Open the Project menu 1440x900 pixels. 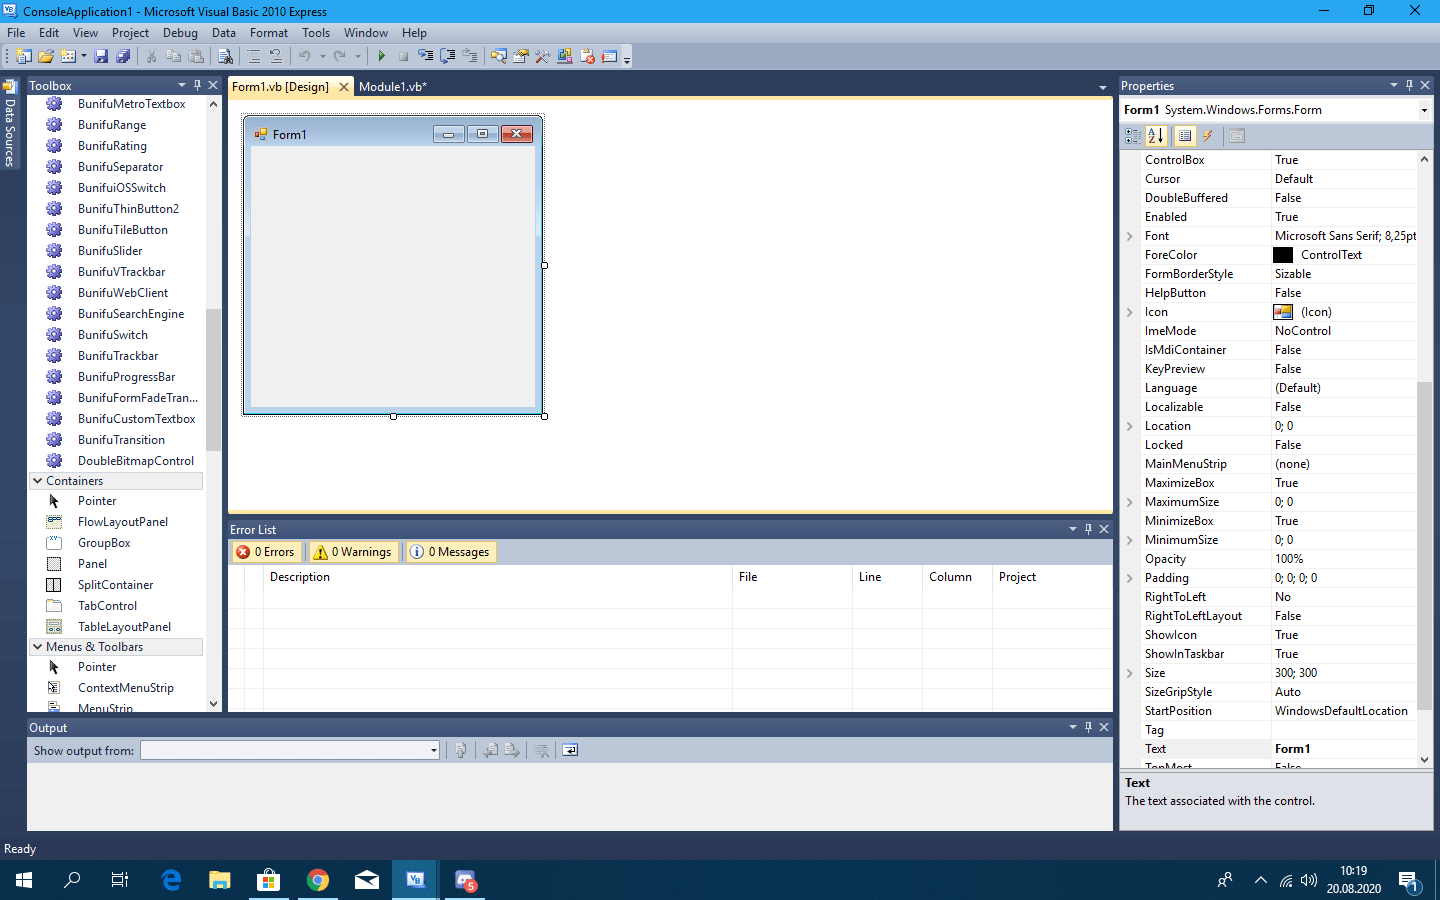(x=130, y=33)
